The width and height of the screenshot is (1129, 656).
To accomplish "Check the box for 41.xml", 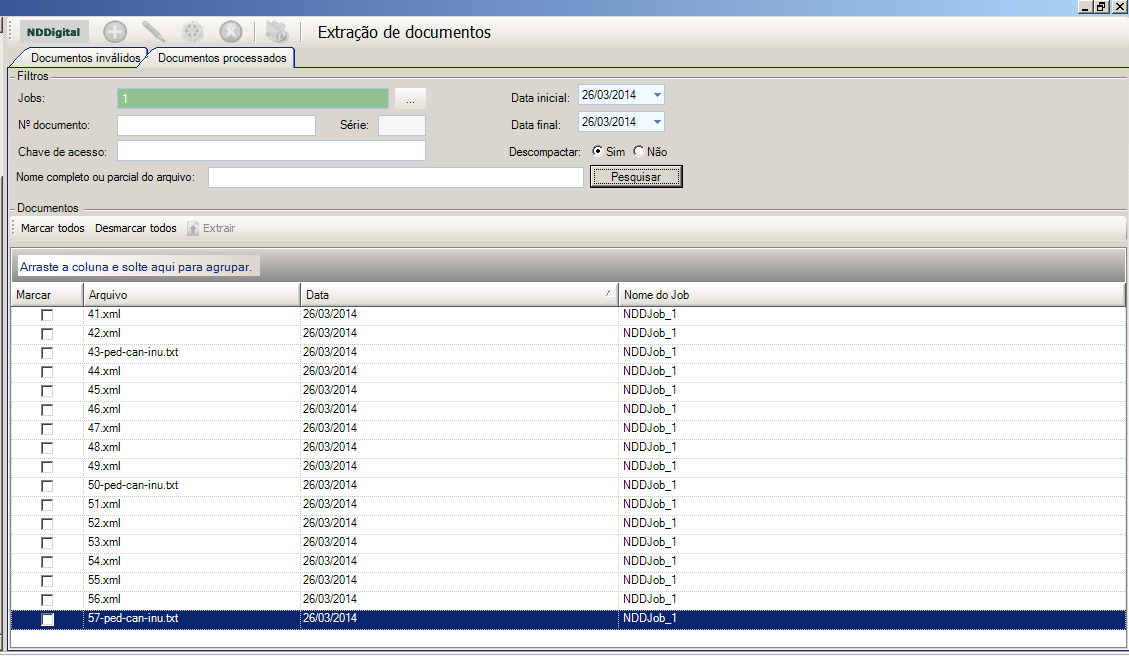I will [47, 315].
